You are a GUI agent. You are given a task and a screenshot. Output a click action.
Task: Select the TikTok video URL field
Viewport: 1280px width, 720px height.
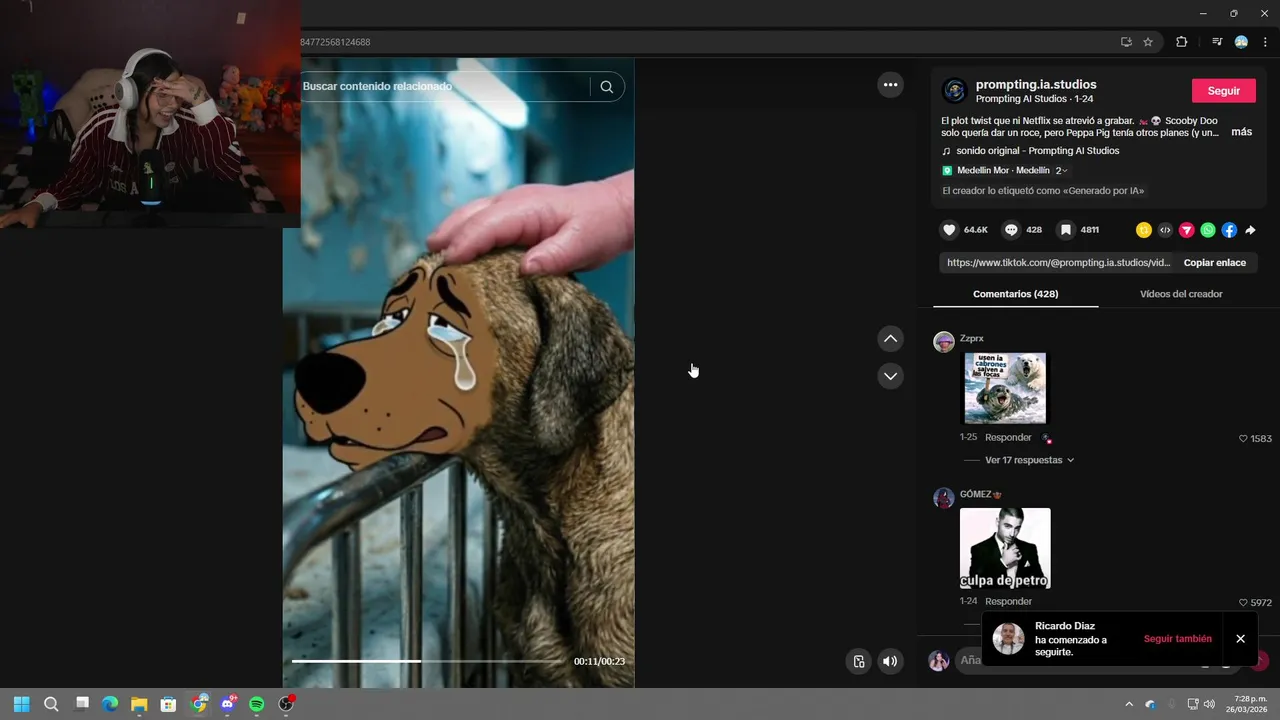coord(1058,263)
